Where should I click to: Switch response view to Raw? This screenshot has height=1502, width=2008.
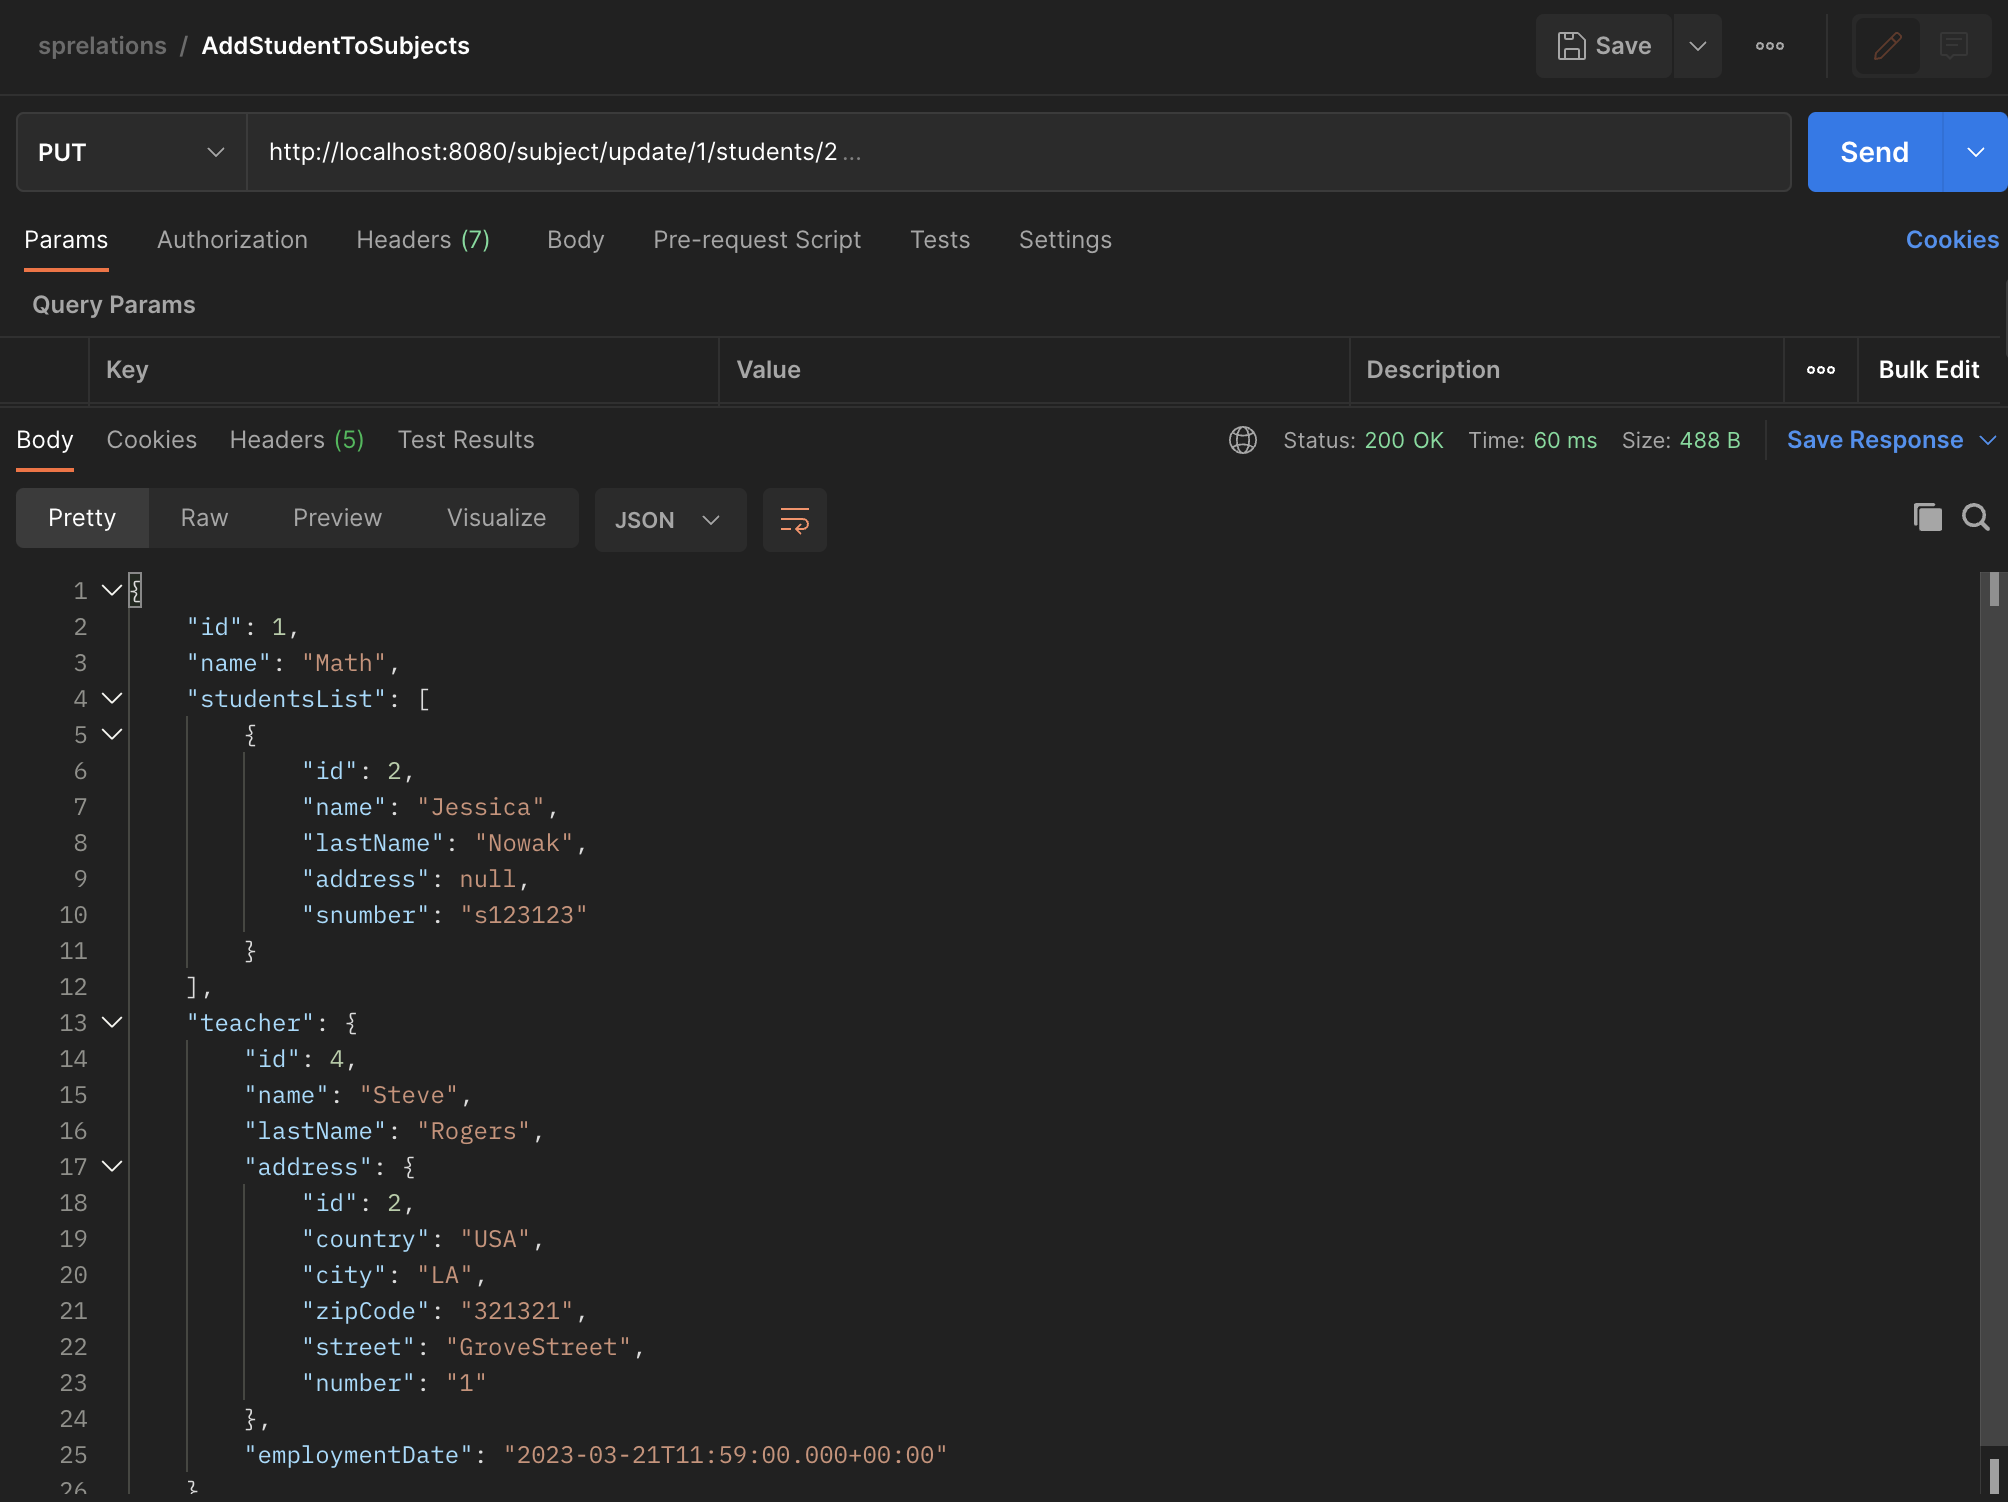(x=203, y=517)
